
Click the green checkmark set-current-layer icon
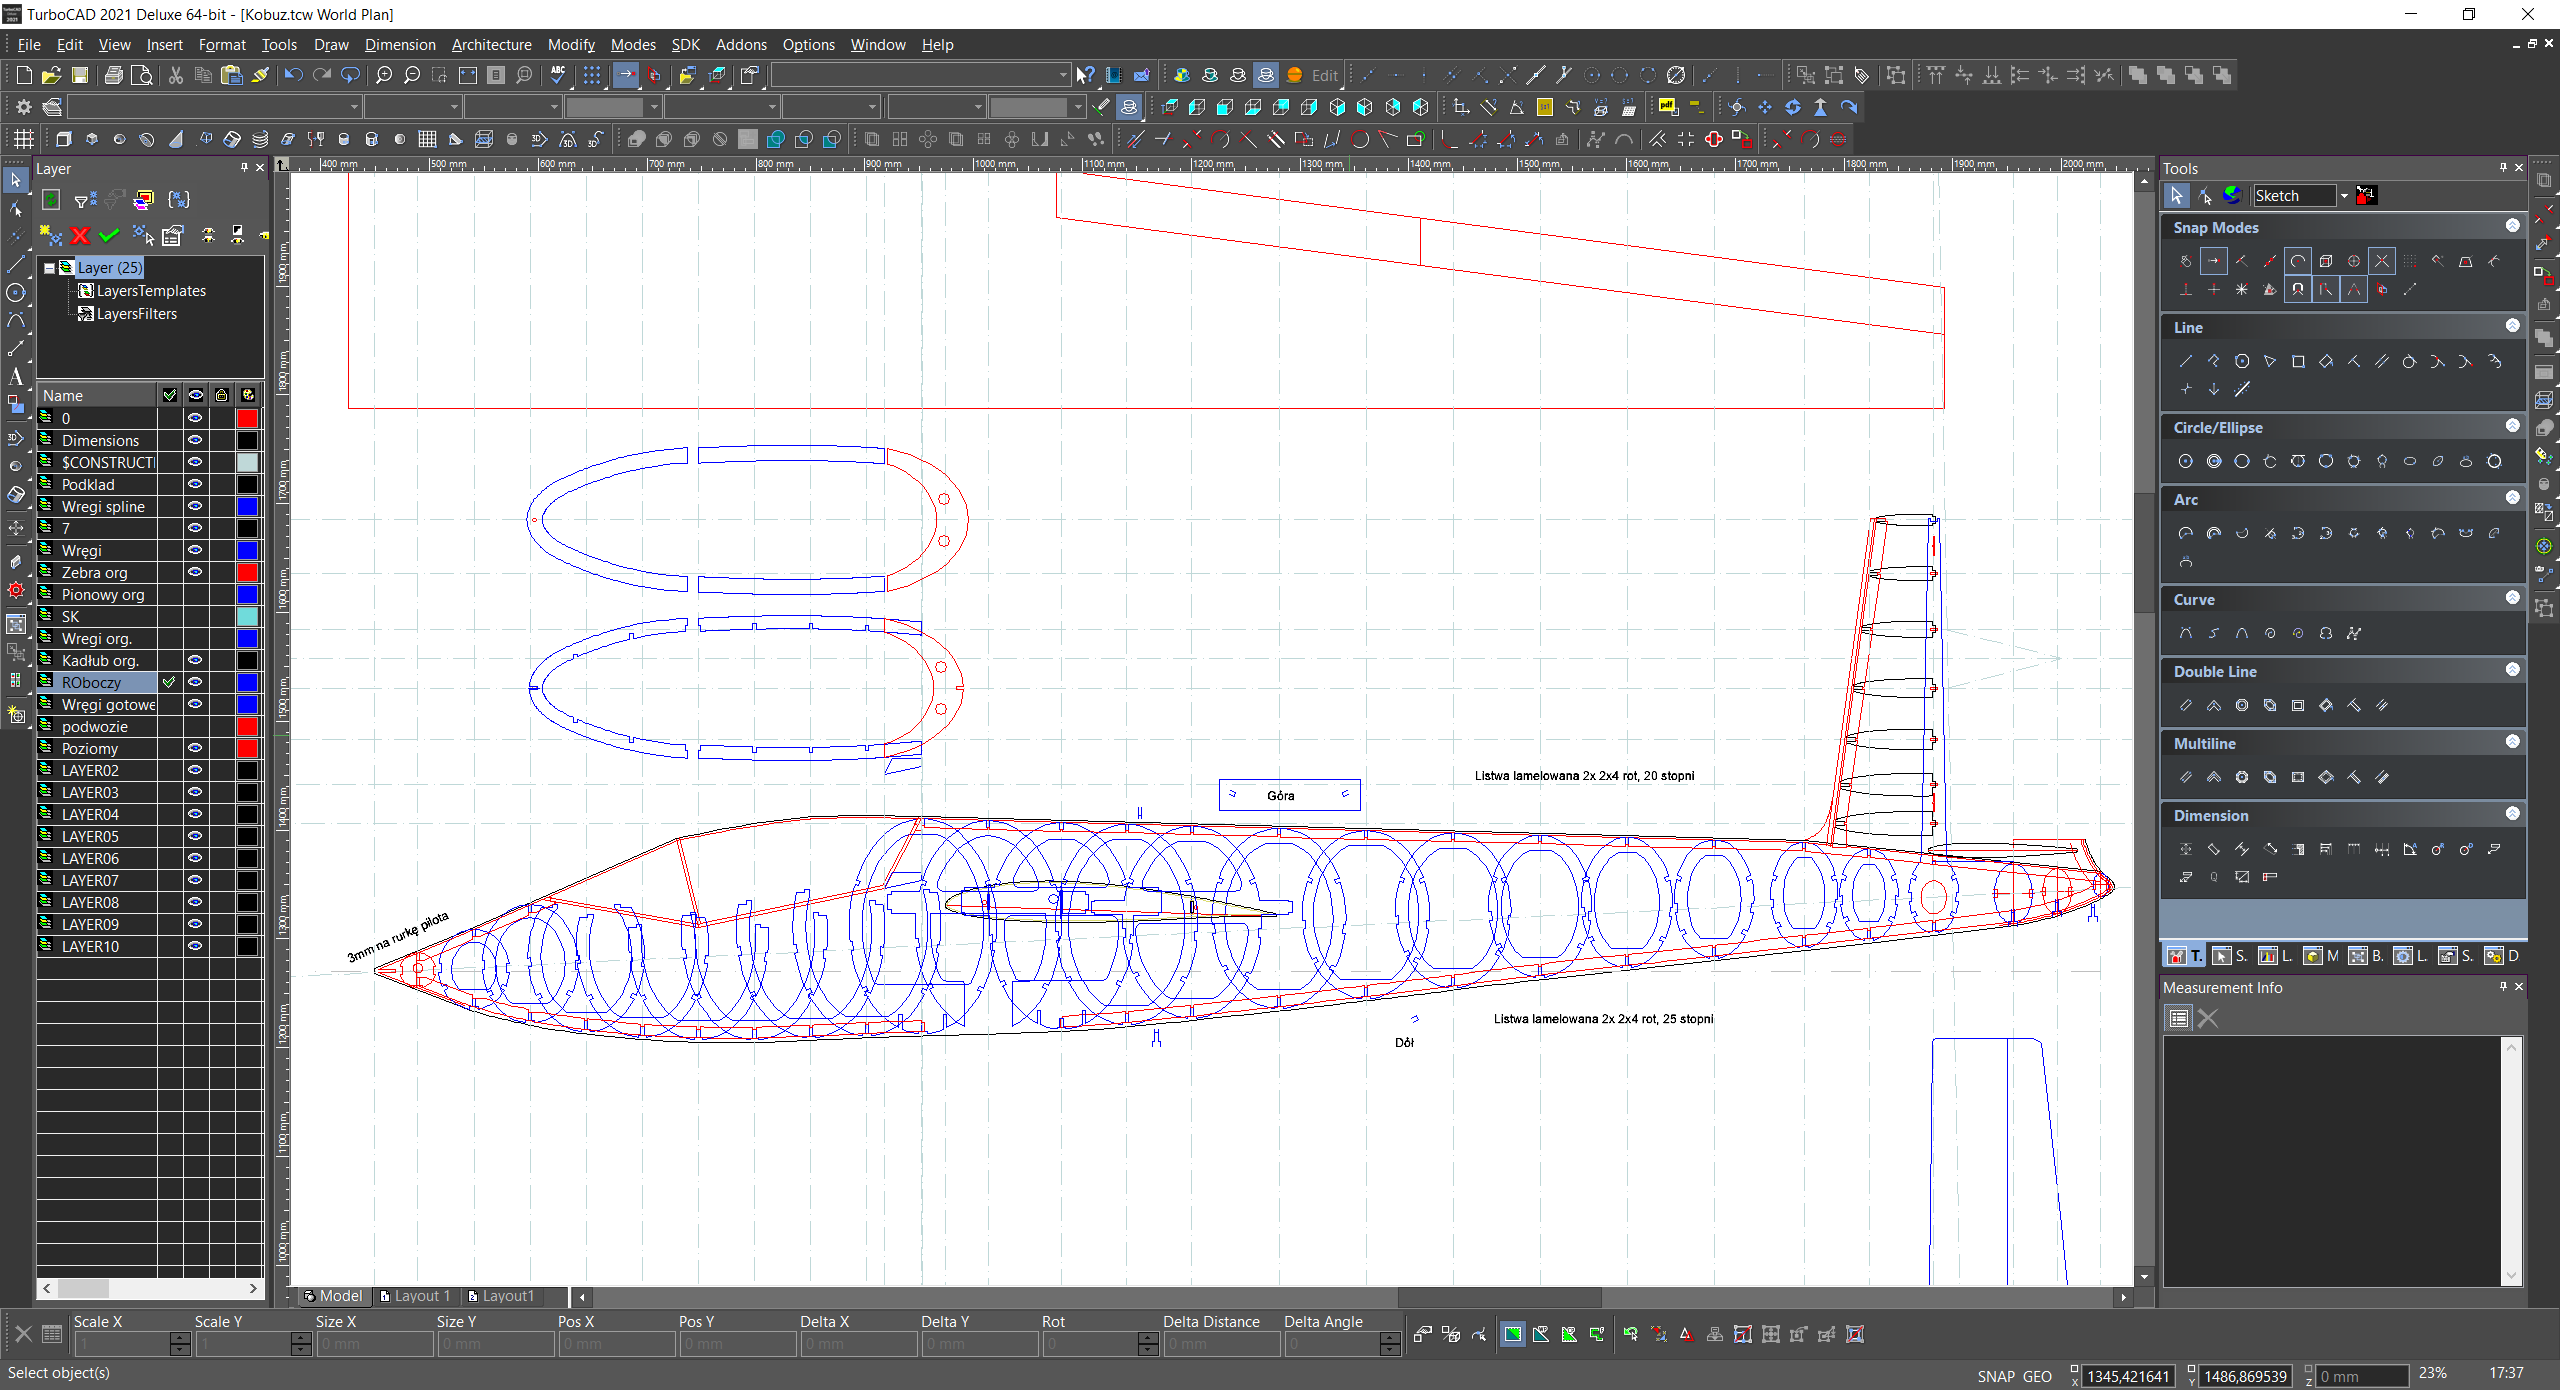pos(109,235)
